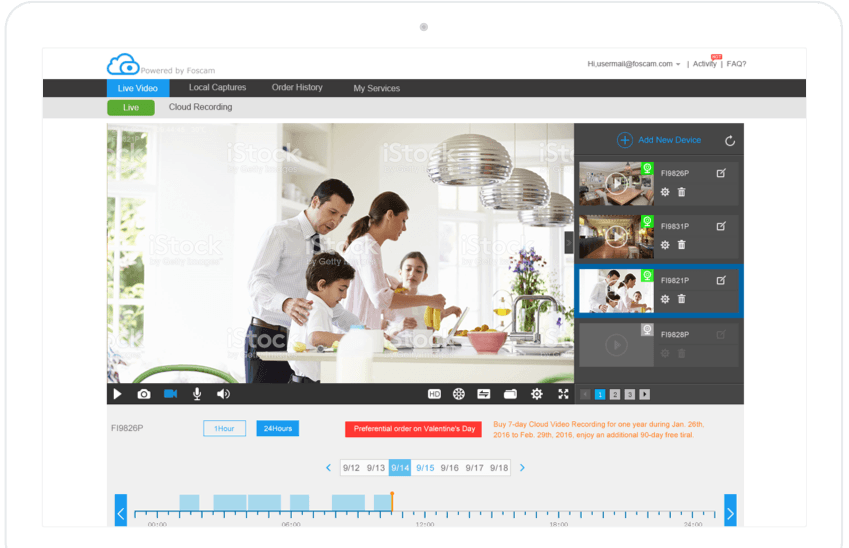Go to device list page 1
Screen dimensions: 849x548
click(600, 394)
